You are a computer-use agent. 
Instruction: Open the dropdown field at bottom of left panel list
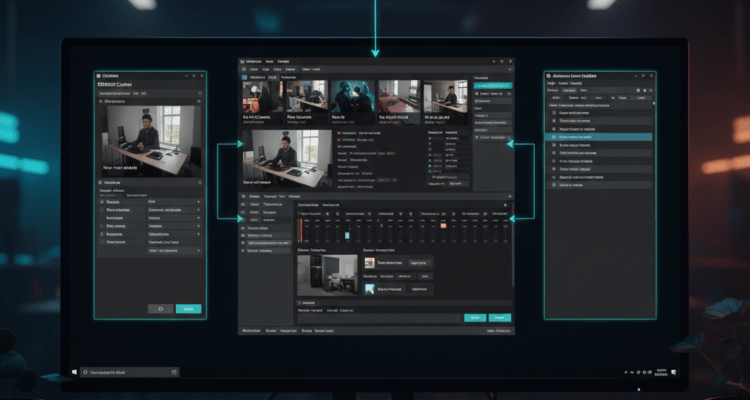pyautogui.click(x=172, y=251)
